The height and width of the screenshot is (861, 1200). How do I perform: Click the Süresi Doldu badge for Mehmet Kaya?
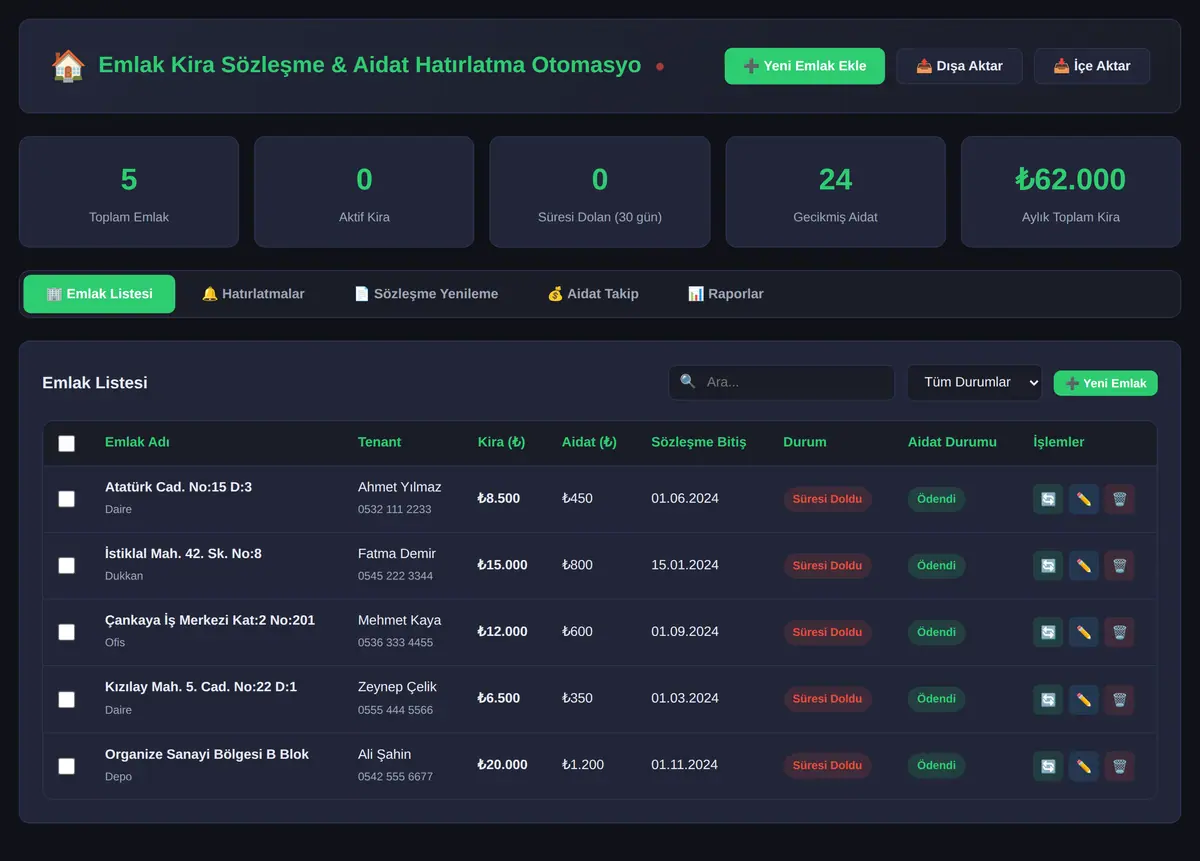pos(827,632)
